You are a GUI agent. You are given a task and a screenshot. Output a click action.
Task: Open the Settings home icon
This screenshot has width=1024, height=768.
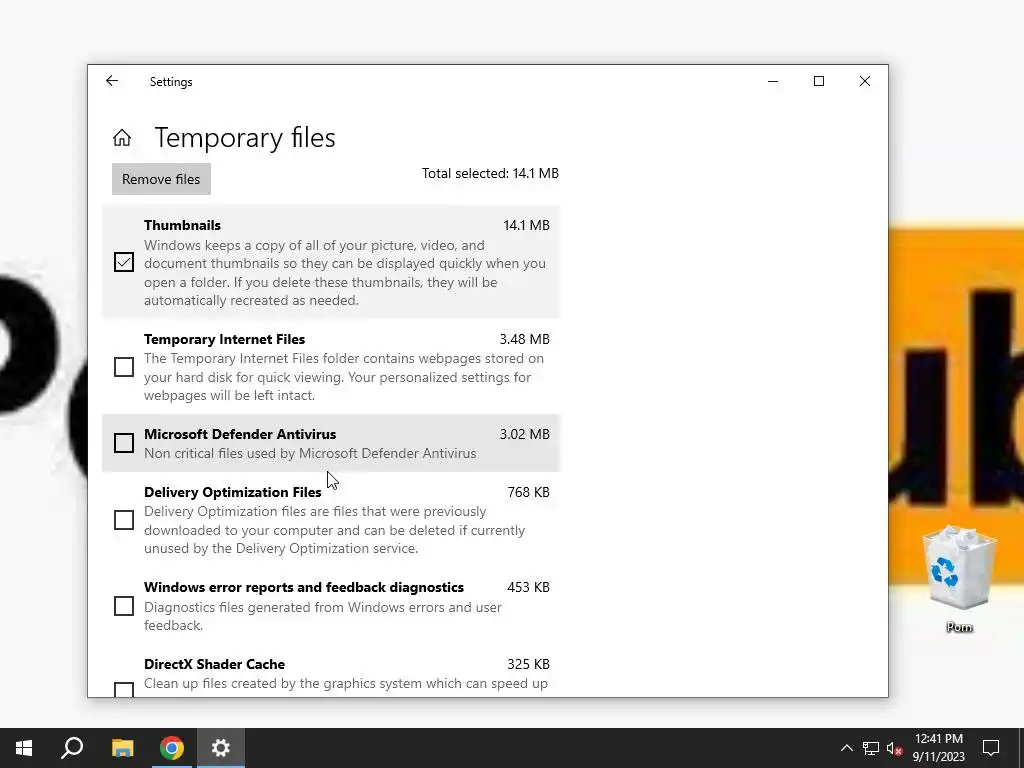coord(121,138)
